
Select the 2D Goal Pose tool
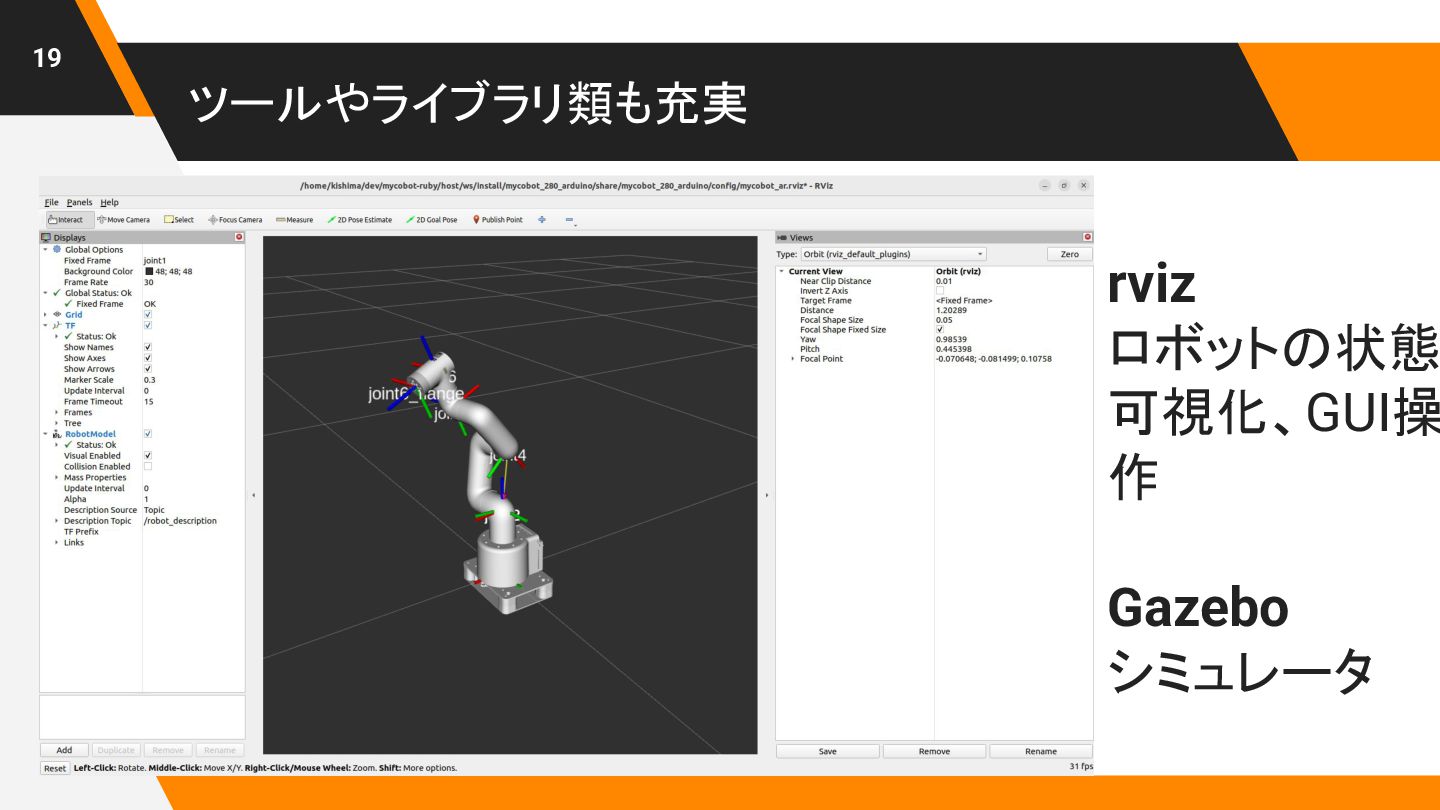pos(431,220)
